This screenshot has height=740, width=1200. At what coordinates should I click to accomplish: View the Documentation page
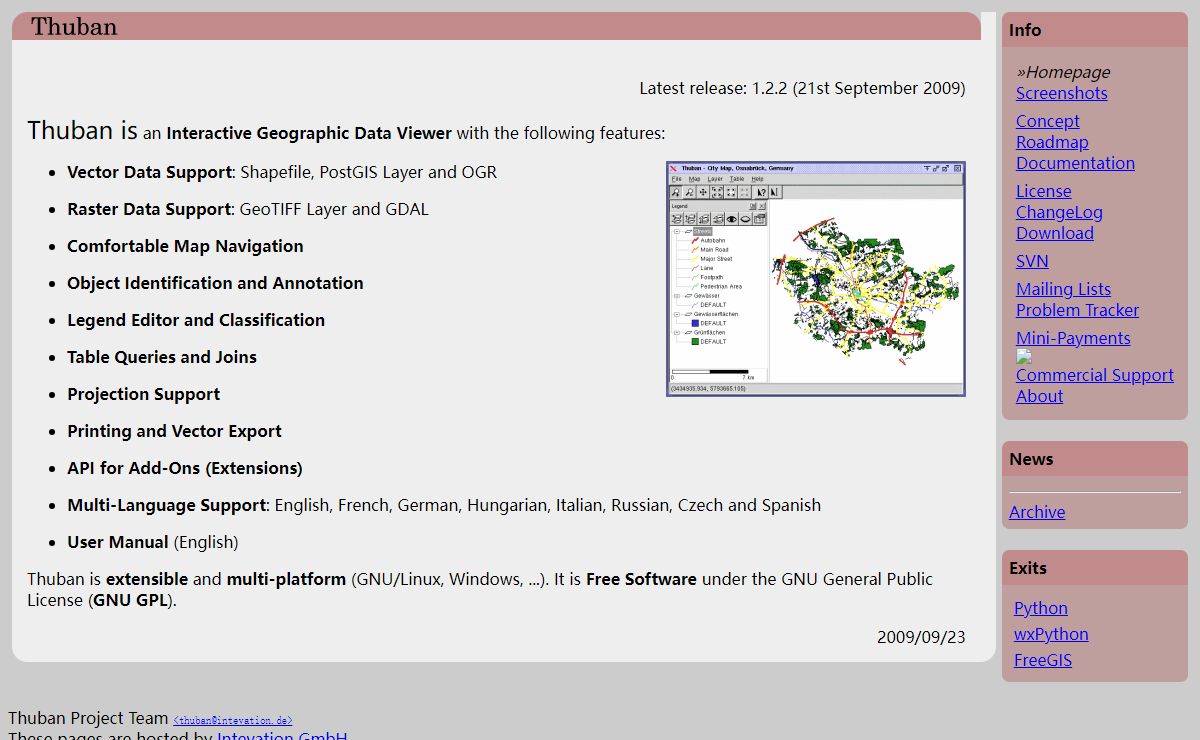(1075, 163)
